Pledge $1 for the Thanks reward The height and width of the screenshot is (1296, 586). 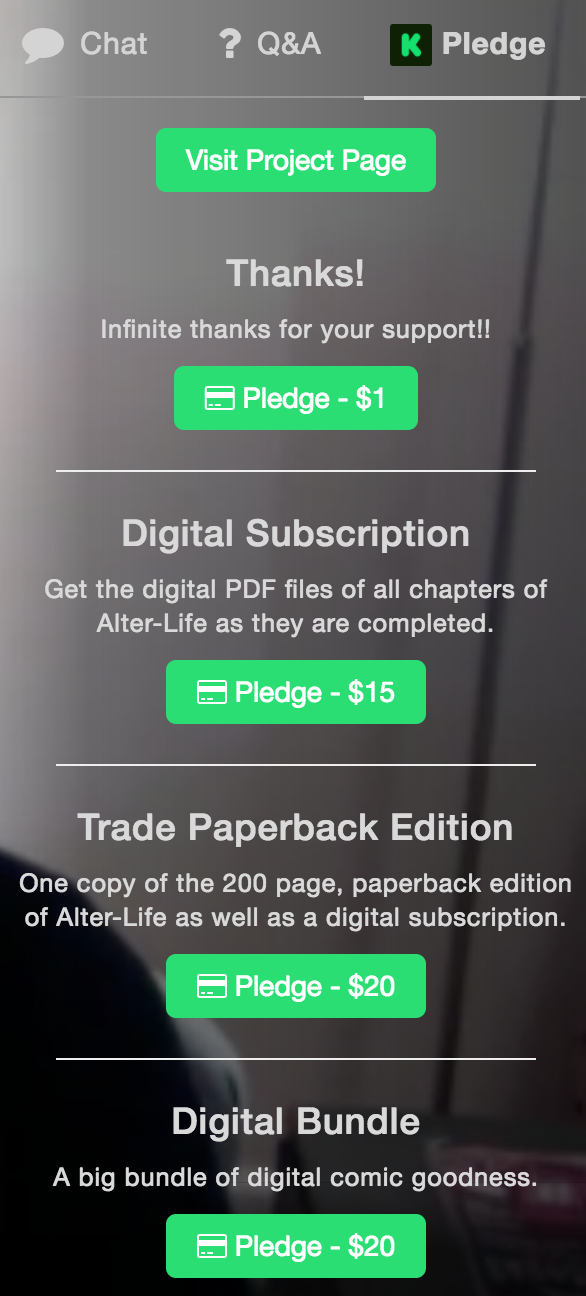coord(296,398)
